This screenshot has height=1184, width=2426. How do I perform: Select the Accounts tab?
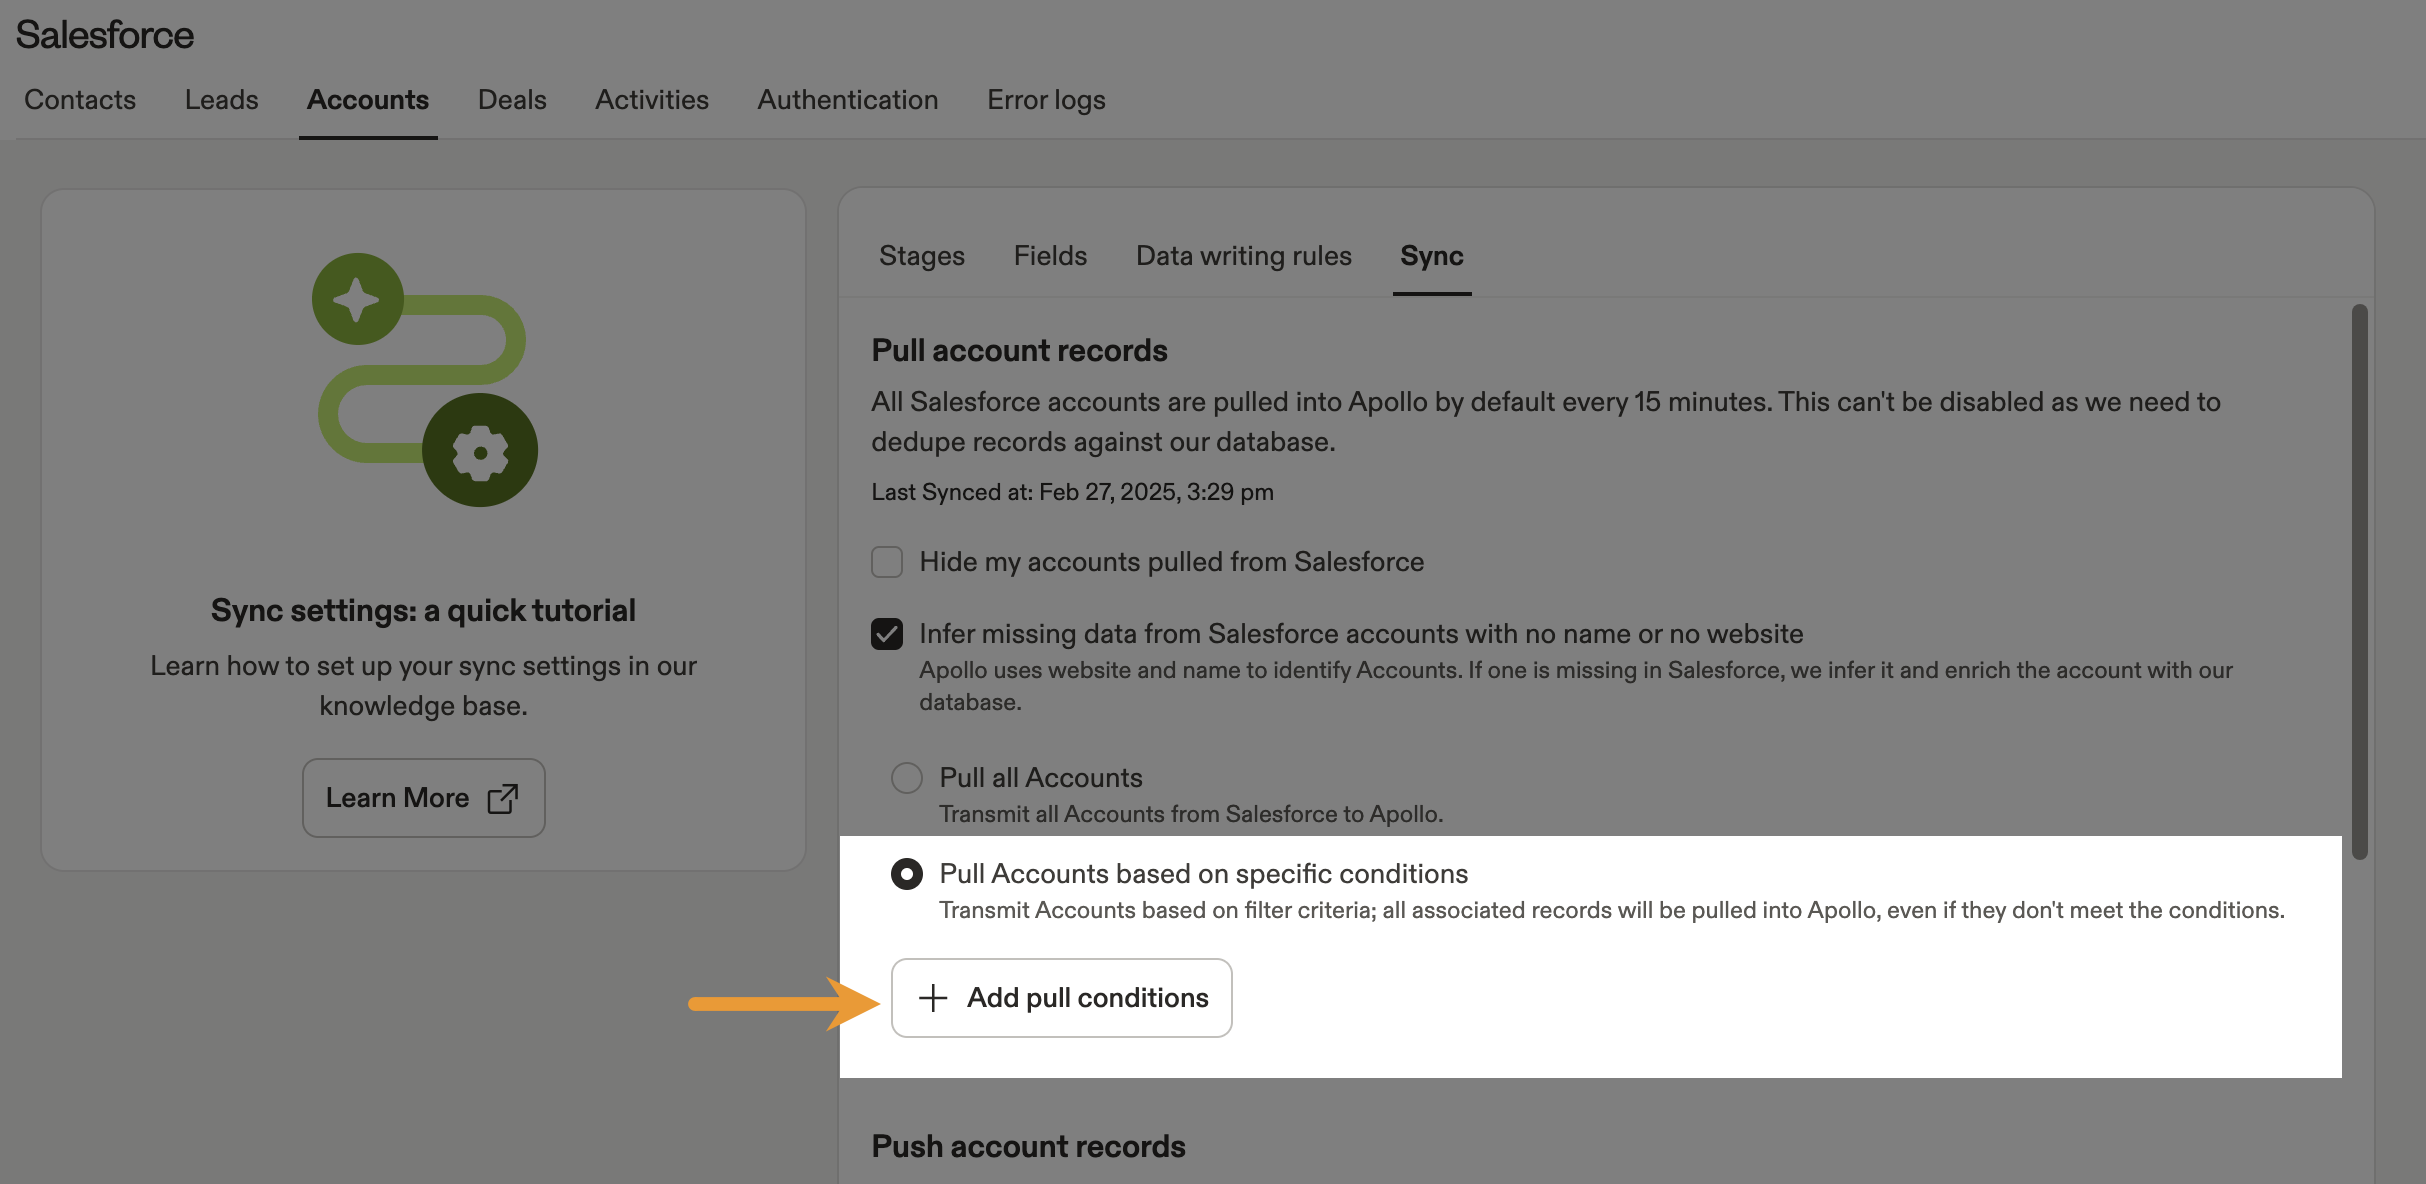coord(368,100)
